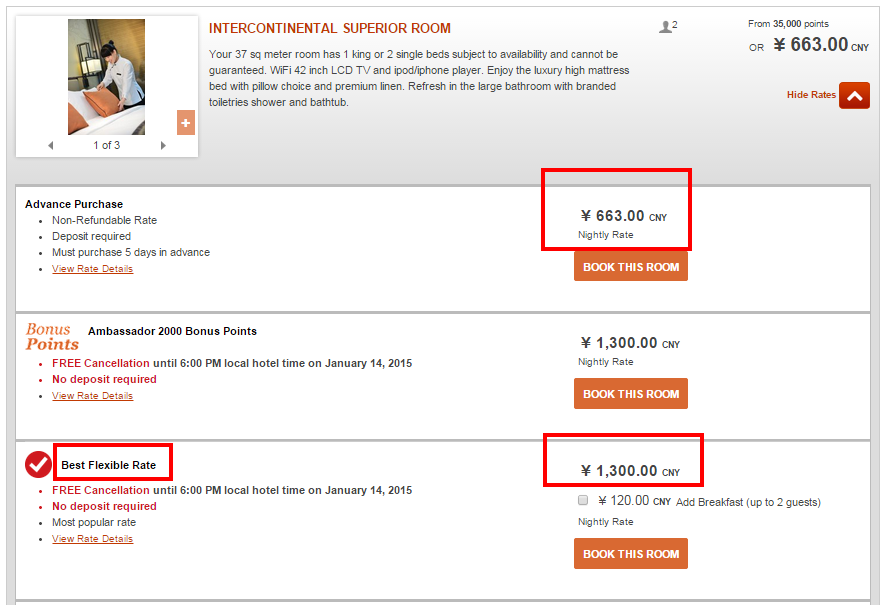
Task: Enlarge room photo with plus icon
Action: click(x=186, y=122)
